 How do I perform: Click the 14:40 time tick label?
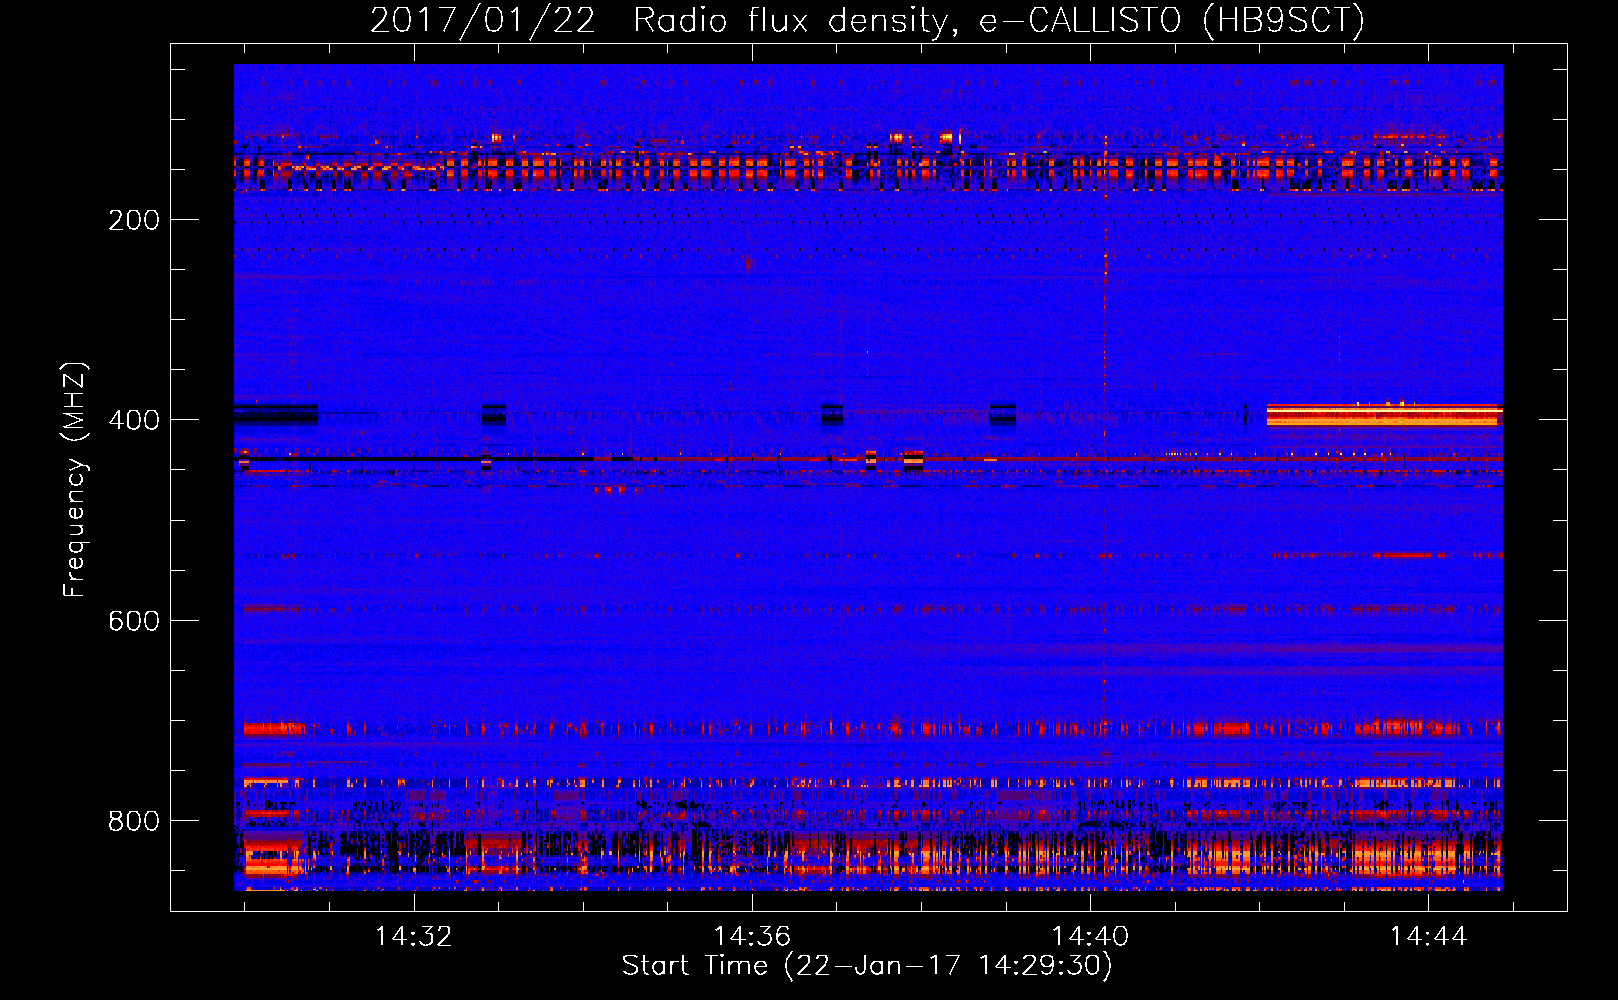(x=1090, y=936)
